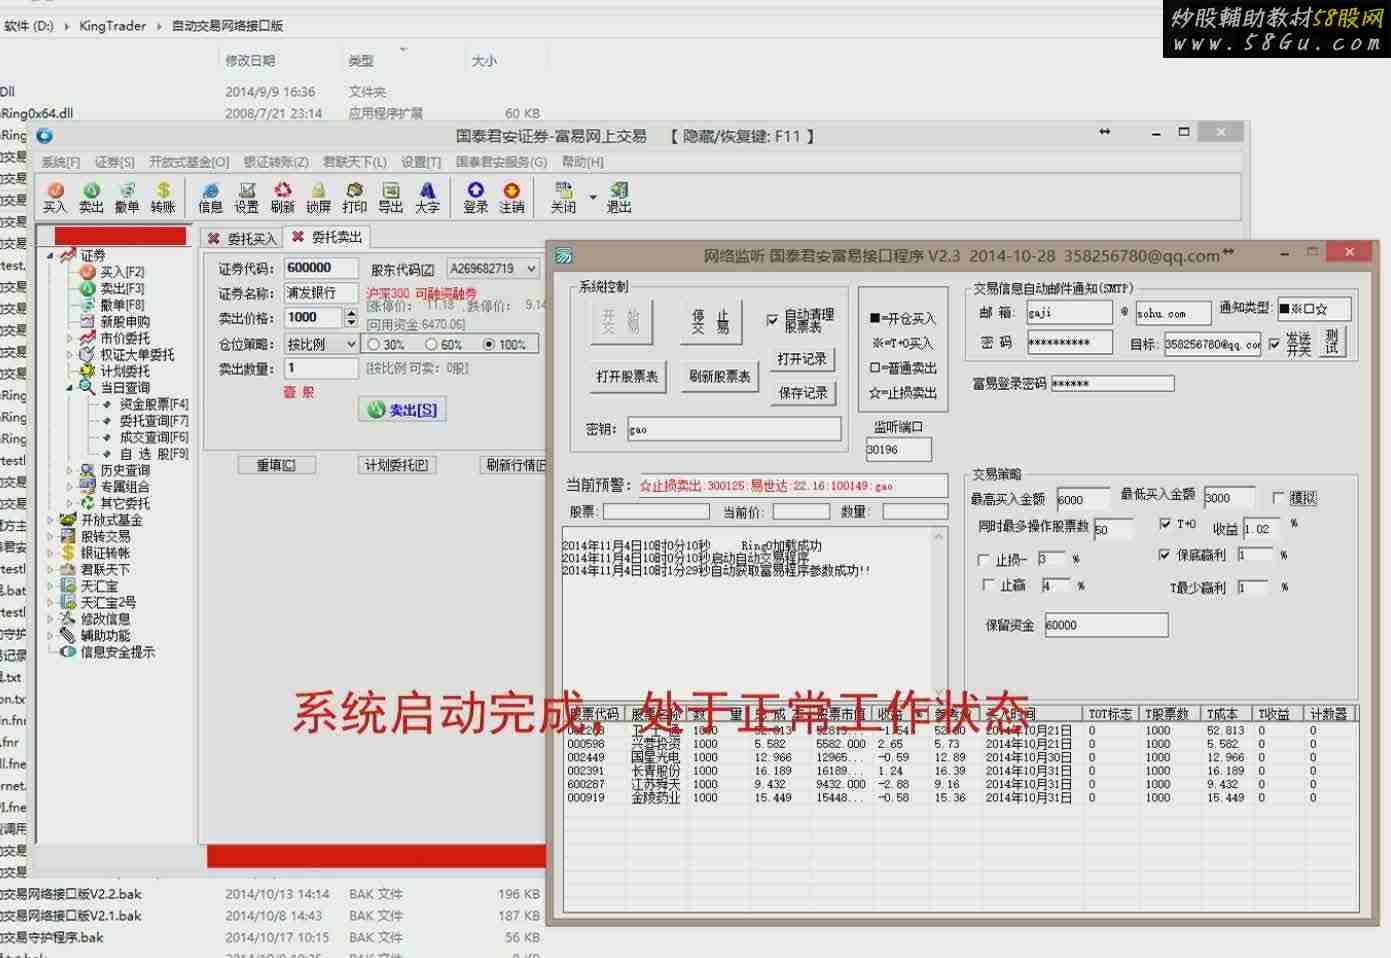Toggle the 保底赢利 checkbox
The image size is (1391, 958).
click(x=1164, y=554)
